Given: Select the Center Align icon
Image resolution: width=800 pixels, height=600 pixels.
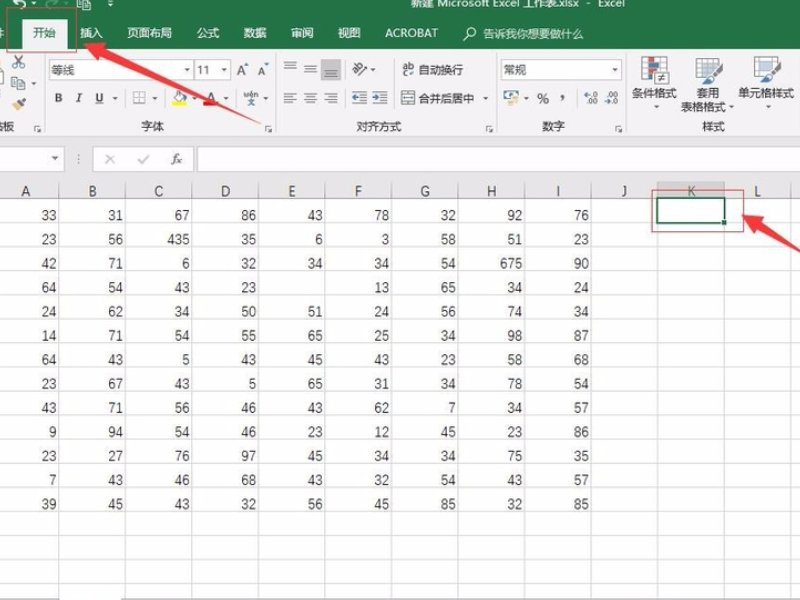Looking at the screenshot, I should coord(310,98).
